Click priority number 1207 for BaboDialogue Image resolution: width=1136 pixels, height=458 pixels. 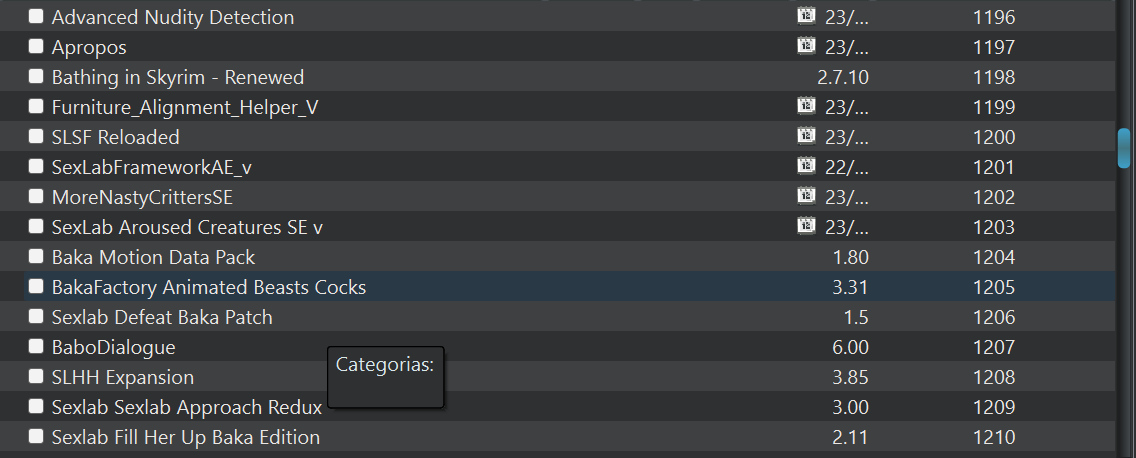click(x=994, y=347)
